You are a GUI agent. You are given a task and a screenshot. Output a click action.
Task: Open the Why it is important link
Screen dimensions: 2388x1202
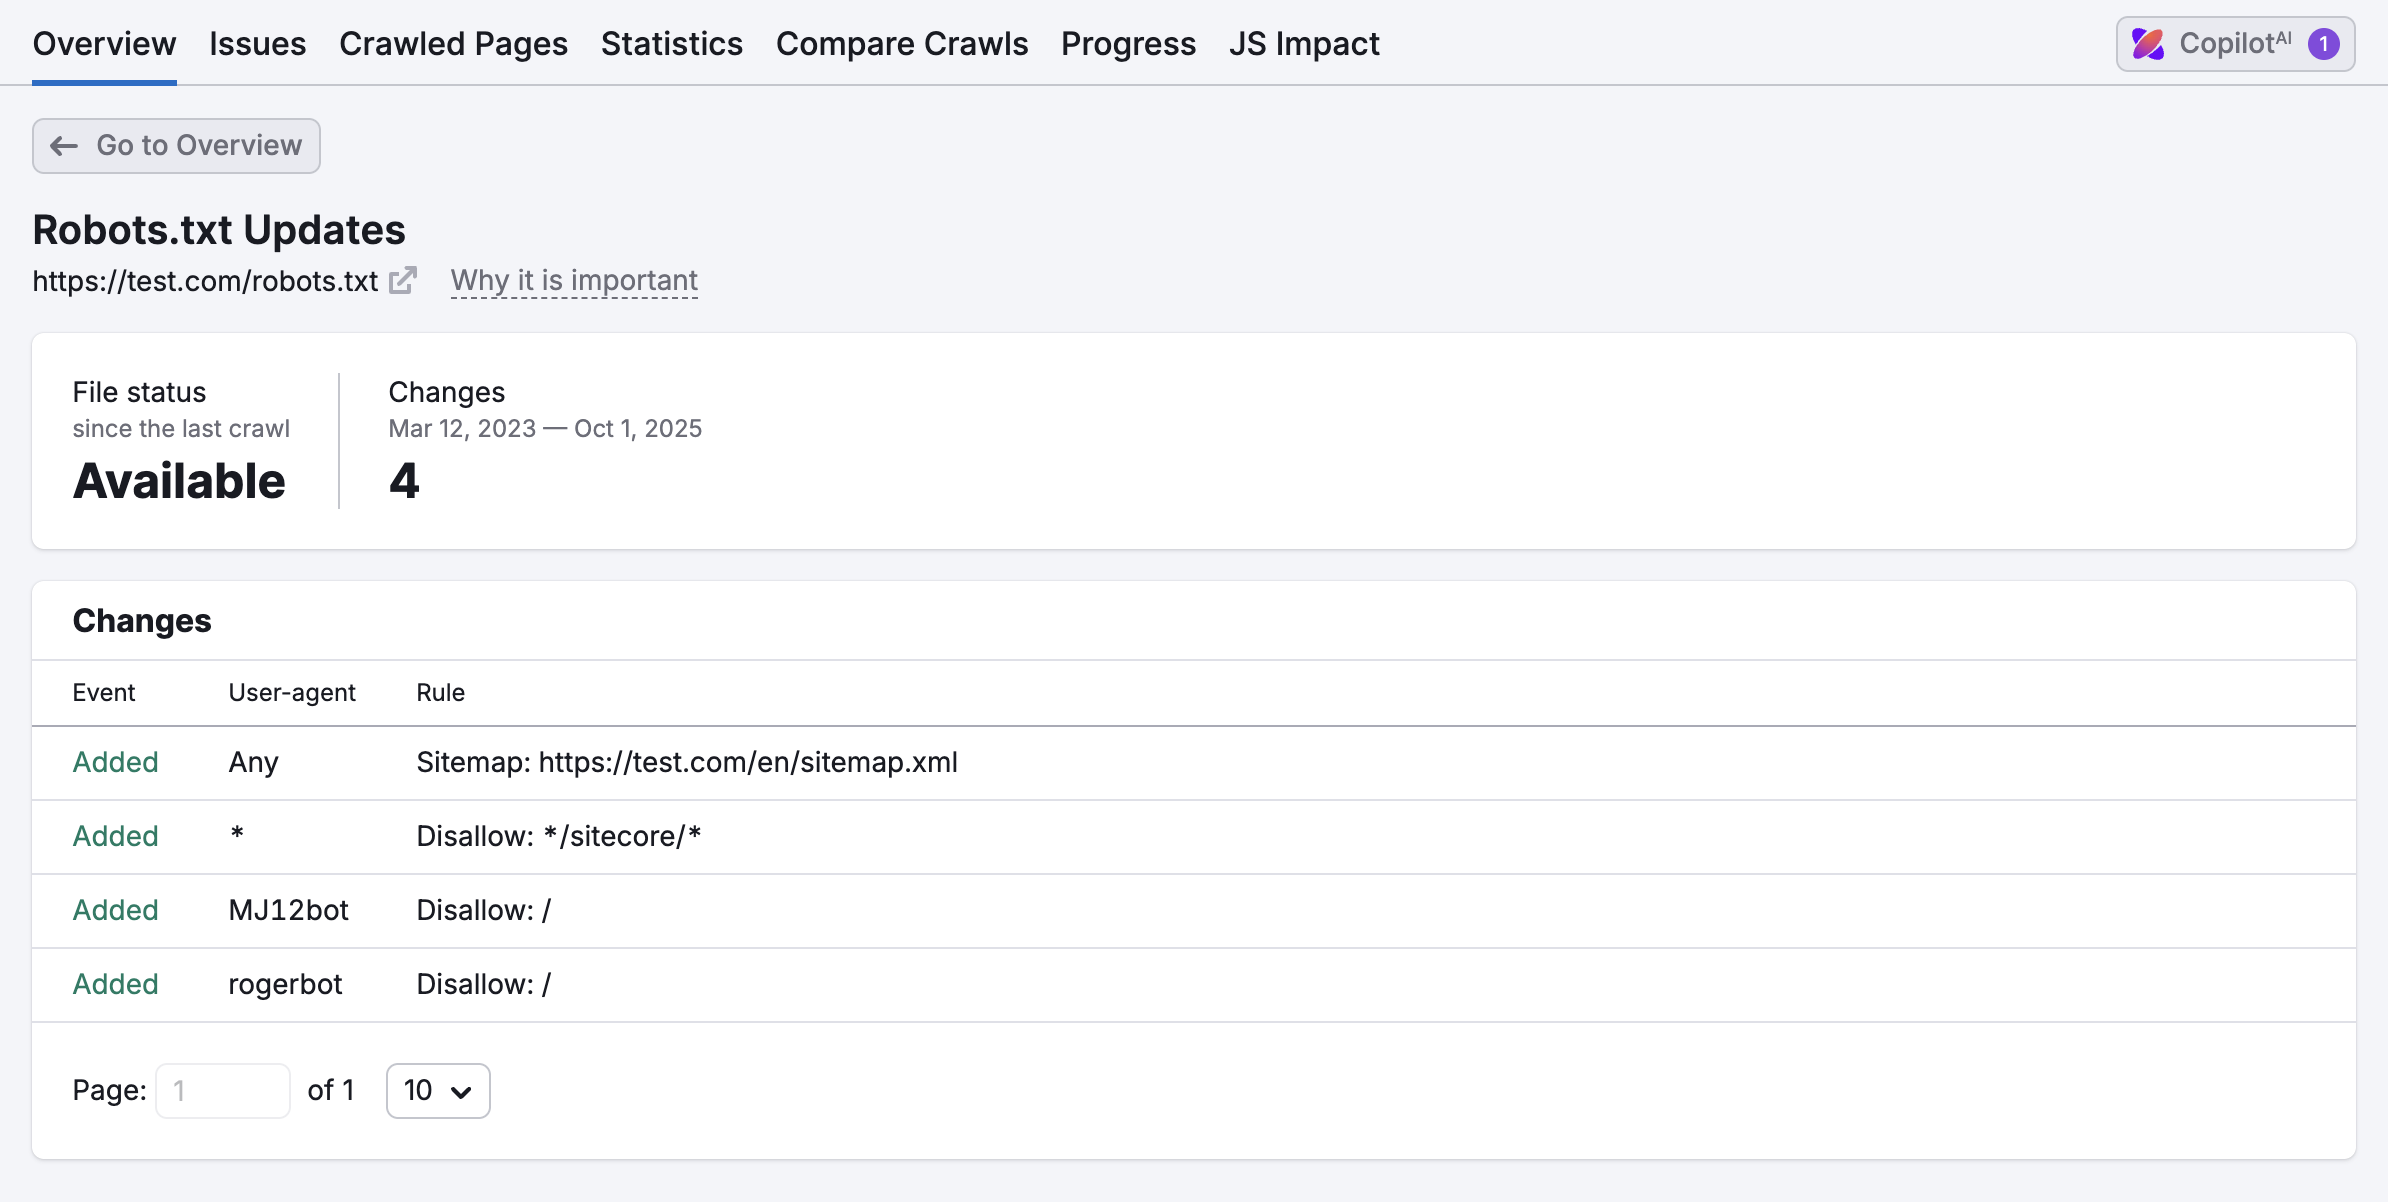pos(573,281)
